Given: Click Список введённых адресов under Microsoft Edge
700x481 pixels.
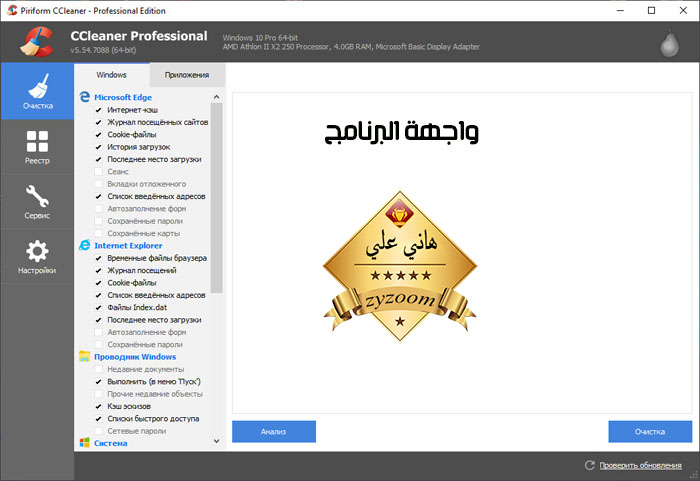Looking at the screenshot, I should click(x=156, y=196).
